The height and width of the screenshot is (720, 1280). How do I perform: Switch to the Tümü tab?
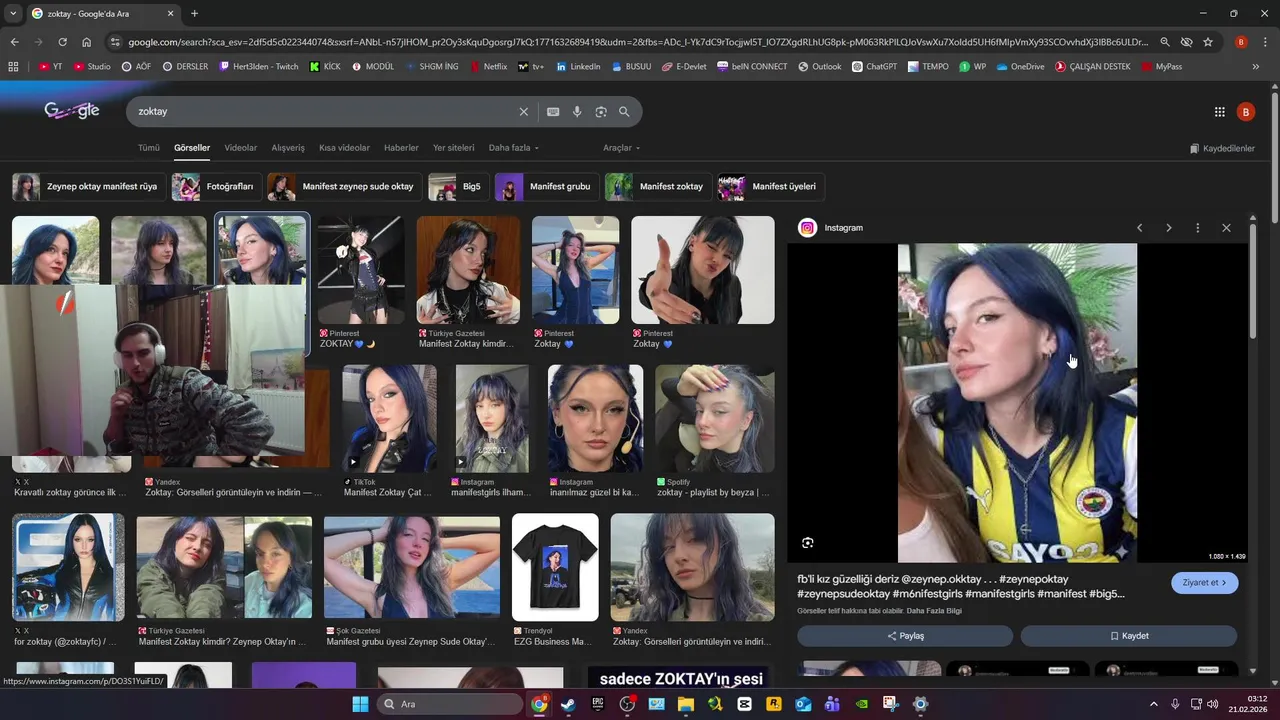(149, 148)
